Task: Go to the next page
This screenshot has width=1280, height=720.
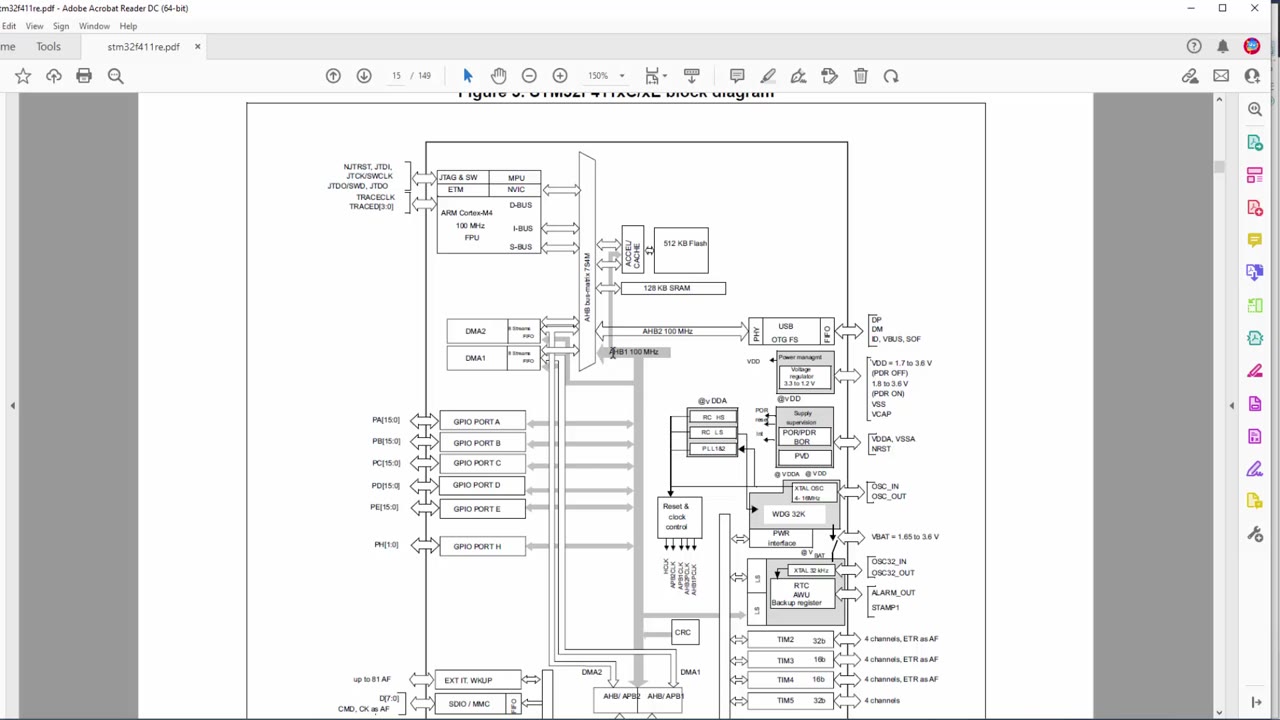Action: coord(364,76)
